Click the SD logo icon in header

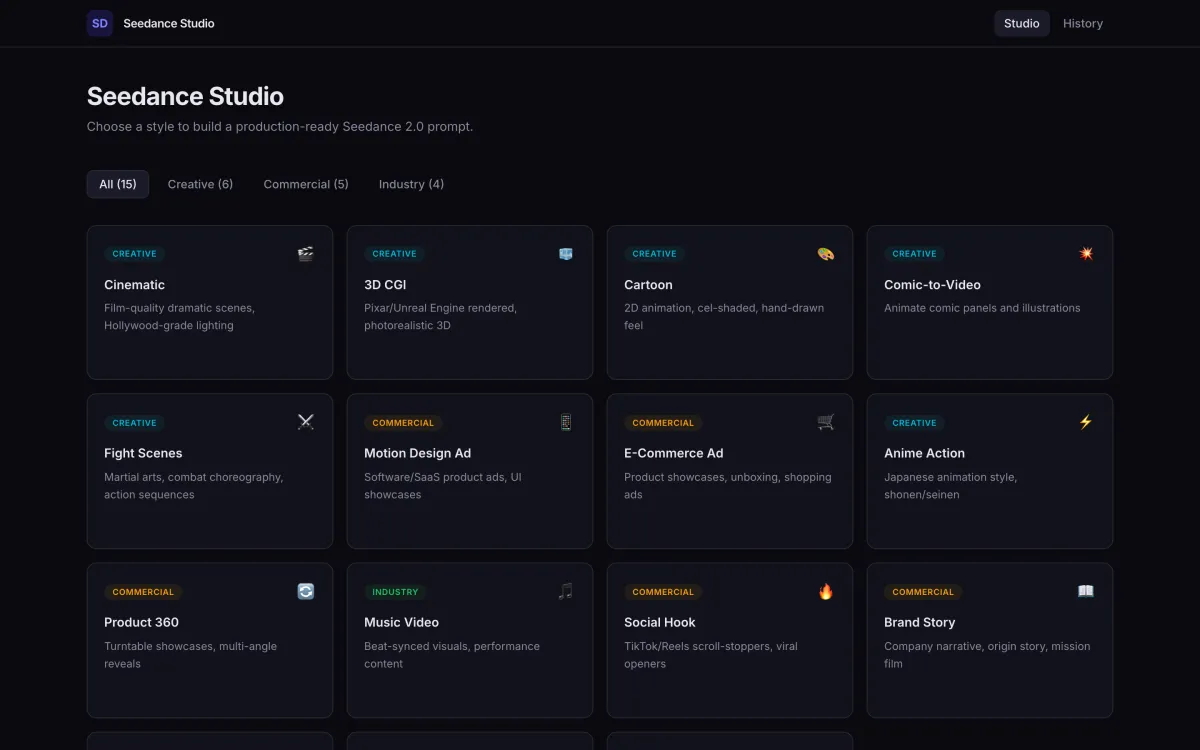coord(100,23)
